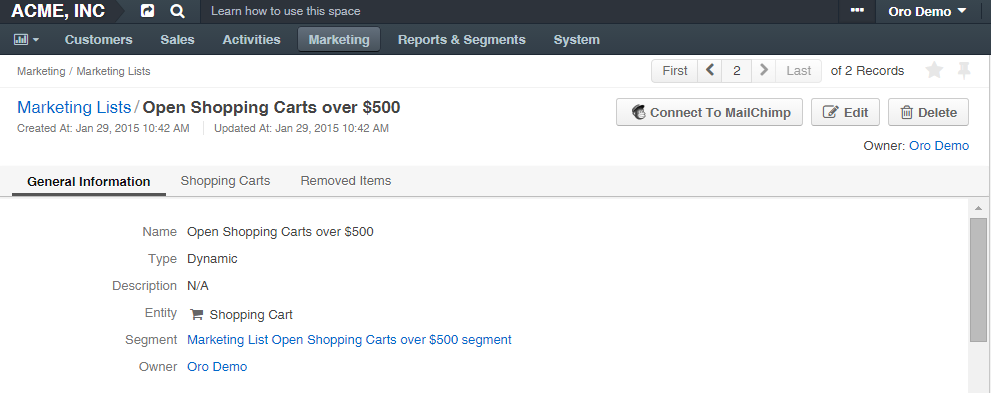
Task: Click Marketing in the breadcrumb
Action: click(x=41, y=71)
